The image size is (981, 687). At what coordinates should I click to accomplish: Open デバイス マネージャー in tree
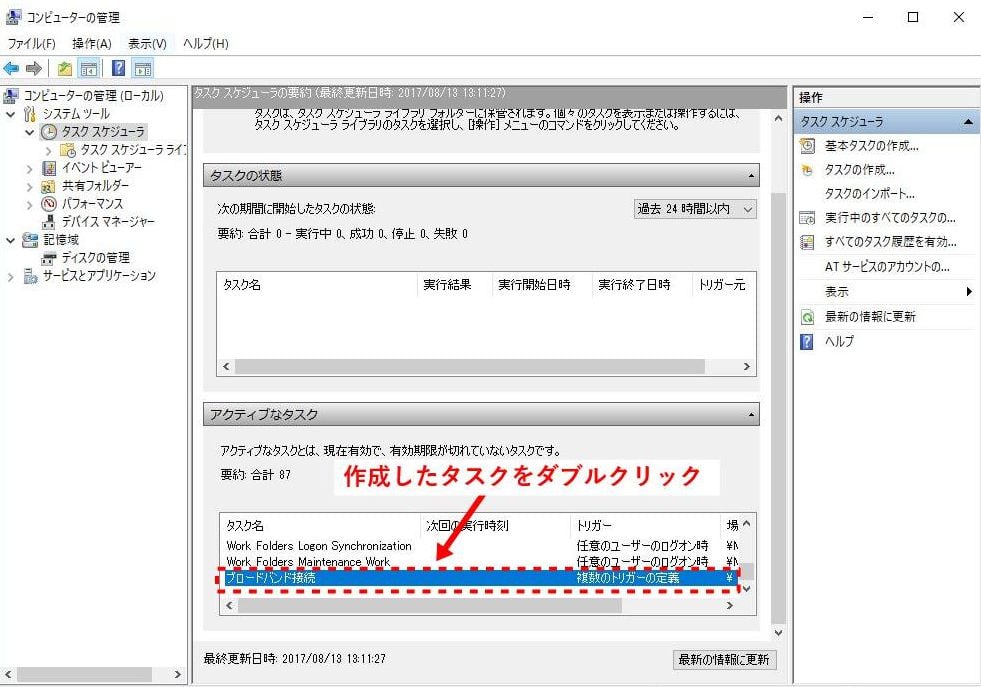pyautogui.click(x=108, y=222)
